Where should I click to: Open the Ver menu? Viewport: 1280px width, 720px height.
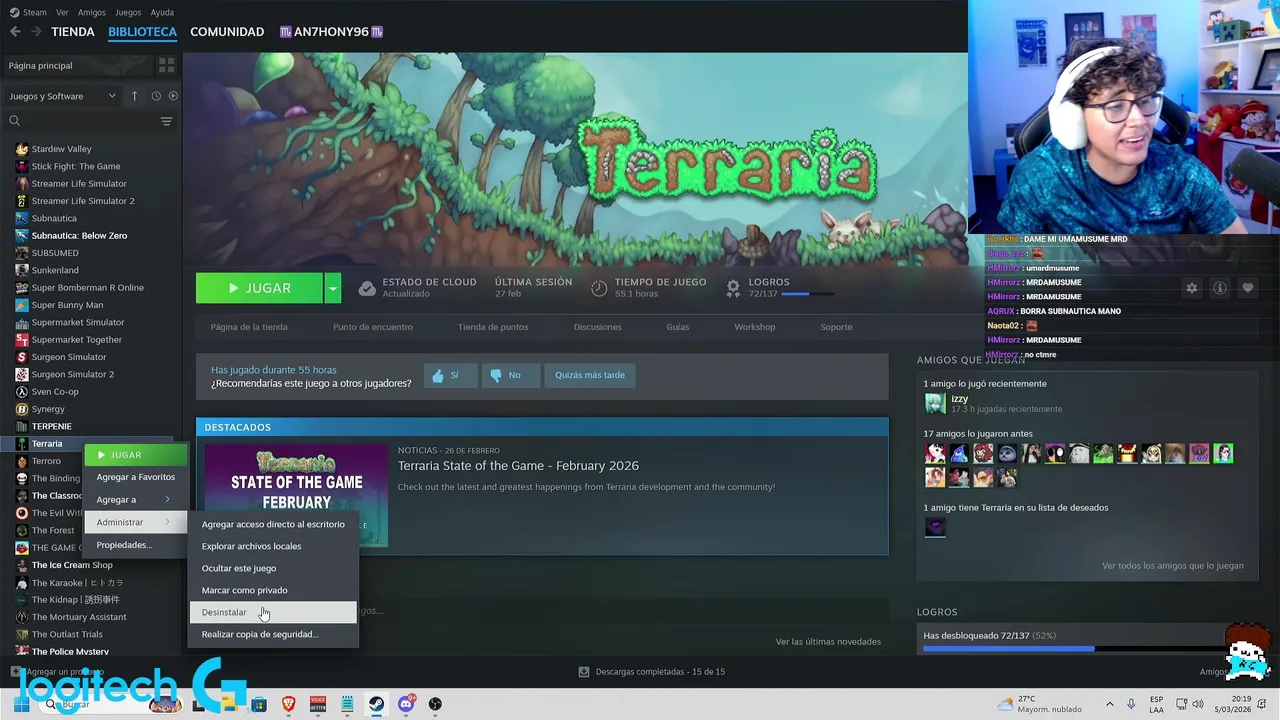point(62,12)
